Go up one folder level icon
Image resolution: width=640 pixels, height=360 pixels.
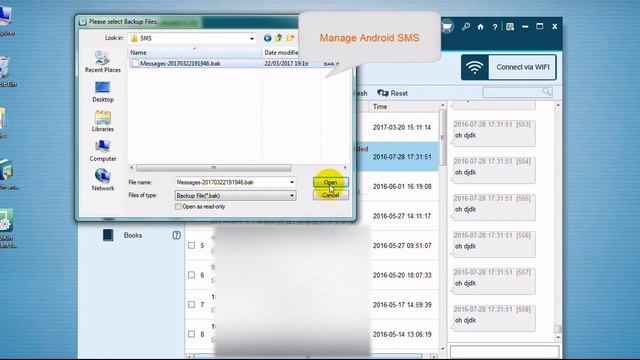tap(279, 38)
